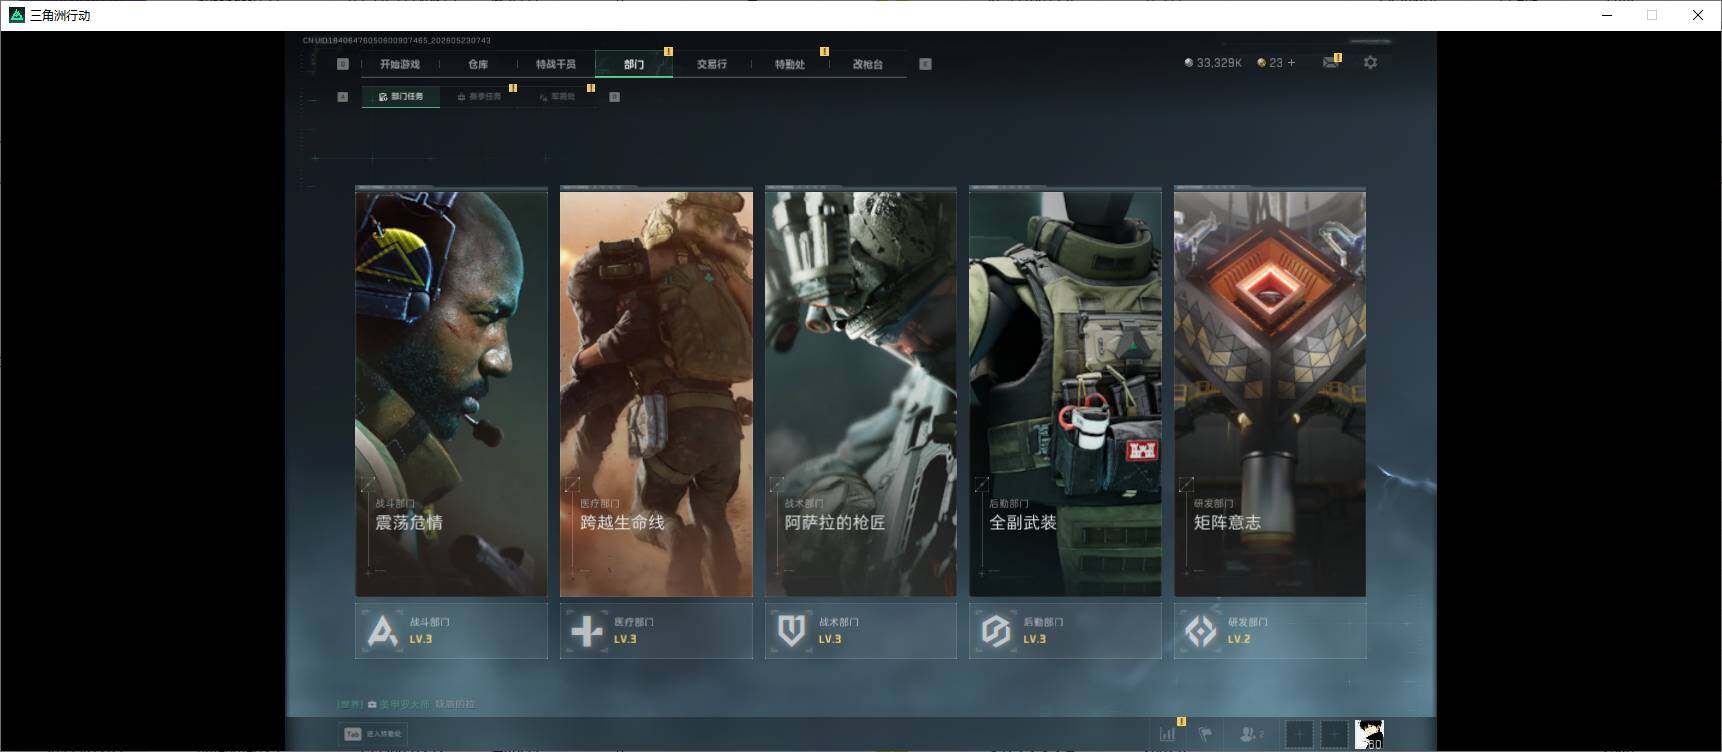The height and width of the screenshot is (752, 1722).
Task: Open the settings gear icon
Action: 1370,62
